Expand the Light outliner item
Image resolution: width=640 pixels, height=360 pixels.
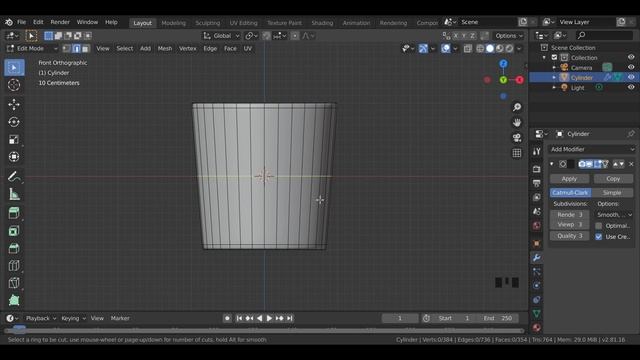pyautogui.click(x=554, y=87)
